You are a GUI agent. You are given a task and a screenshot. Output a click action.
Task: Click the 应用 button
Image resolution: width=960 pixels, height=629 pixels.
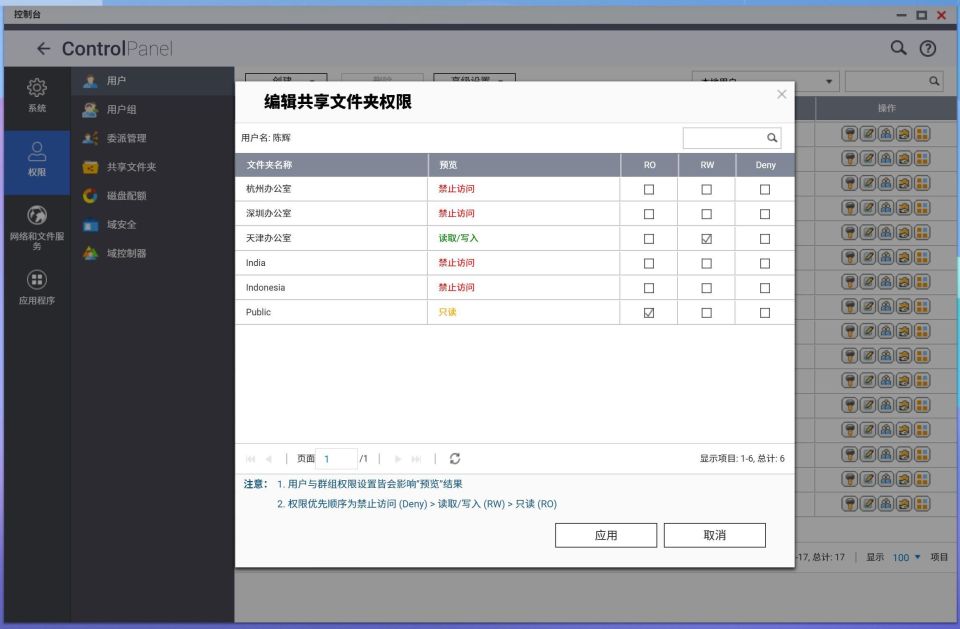click(x=606, y=535)
